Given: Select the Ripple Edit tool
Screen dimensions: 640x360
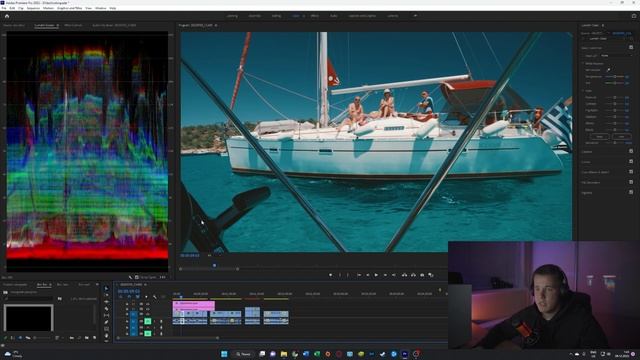Looking at the screenshot, I should (x=107, y=302).
